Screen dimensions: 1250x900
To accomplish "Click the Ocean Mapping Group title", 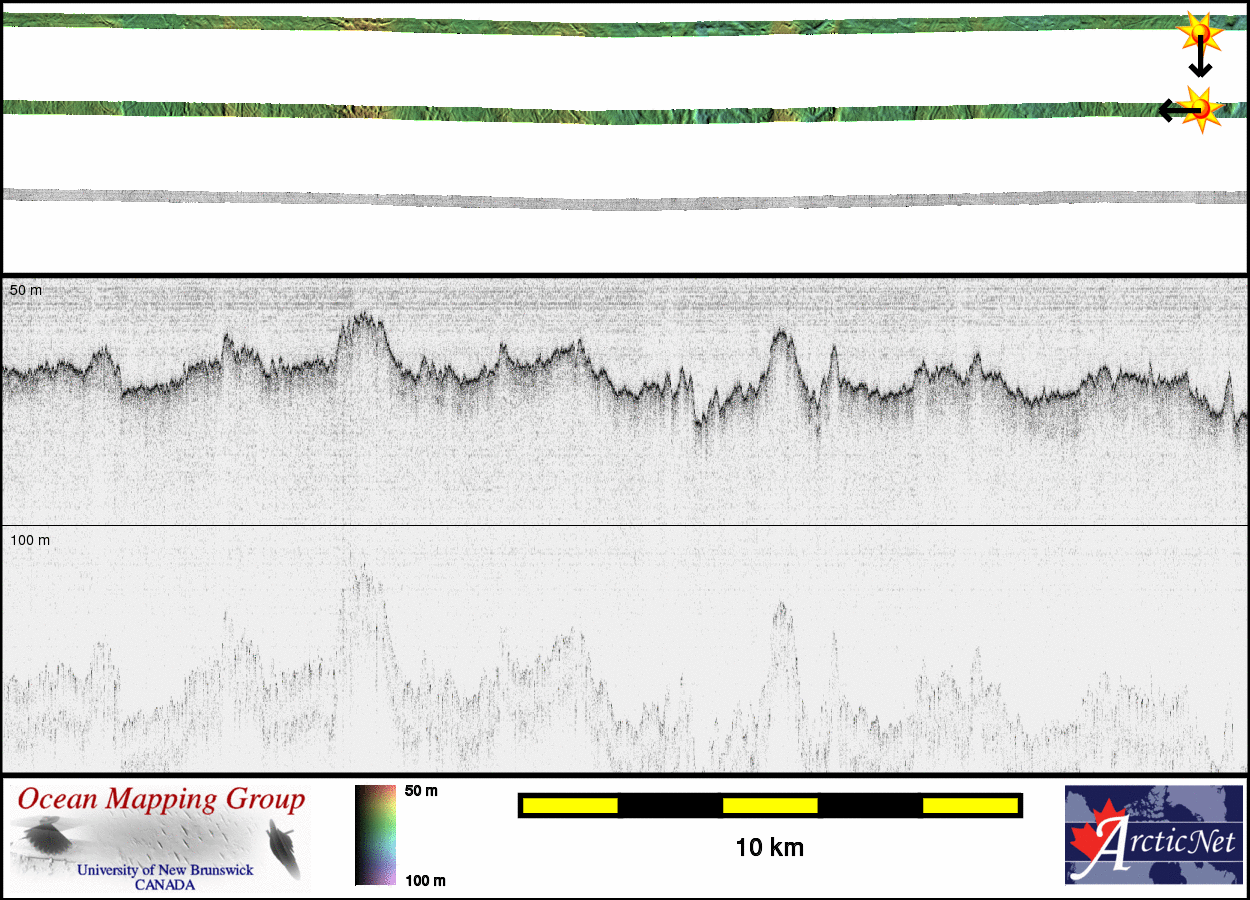I will (x=161, y=800).
